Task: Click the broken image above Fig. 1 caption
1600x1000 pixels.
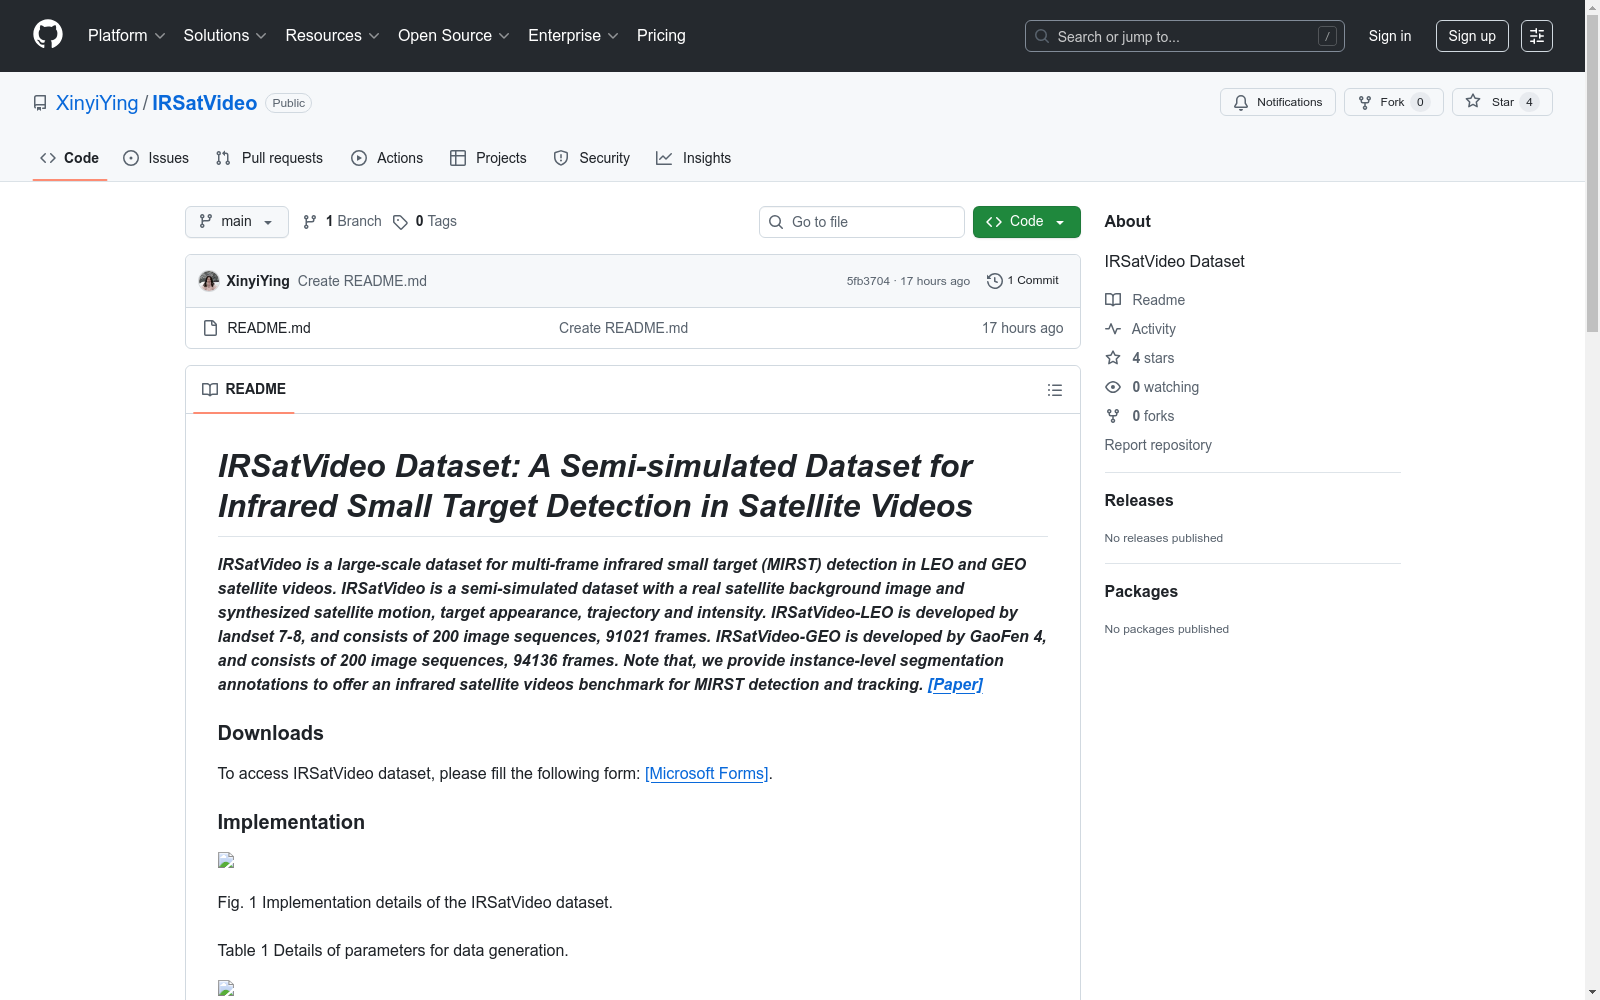Action: [x=226, y=860]
